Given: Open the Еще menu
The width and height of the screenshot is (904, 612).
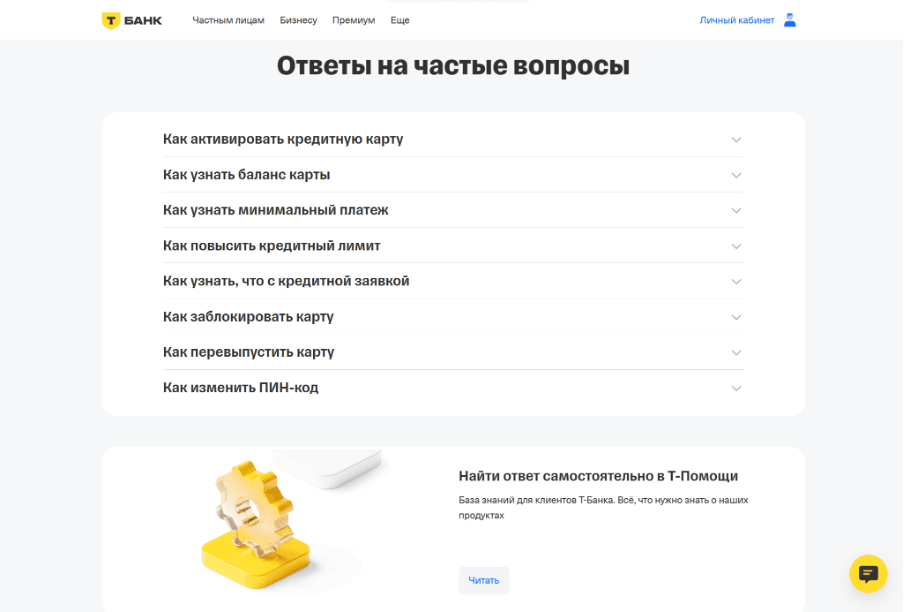Looking at the screenshot, I should [x=400, y=20].
